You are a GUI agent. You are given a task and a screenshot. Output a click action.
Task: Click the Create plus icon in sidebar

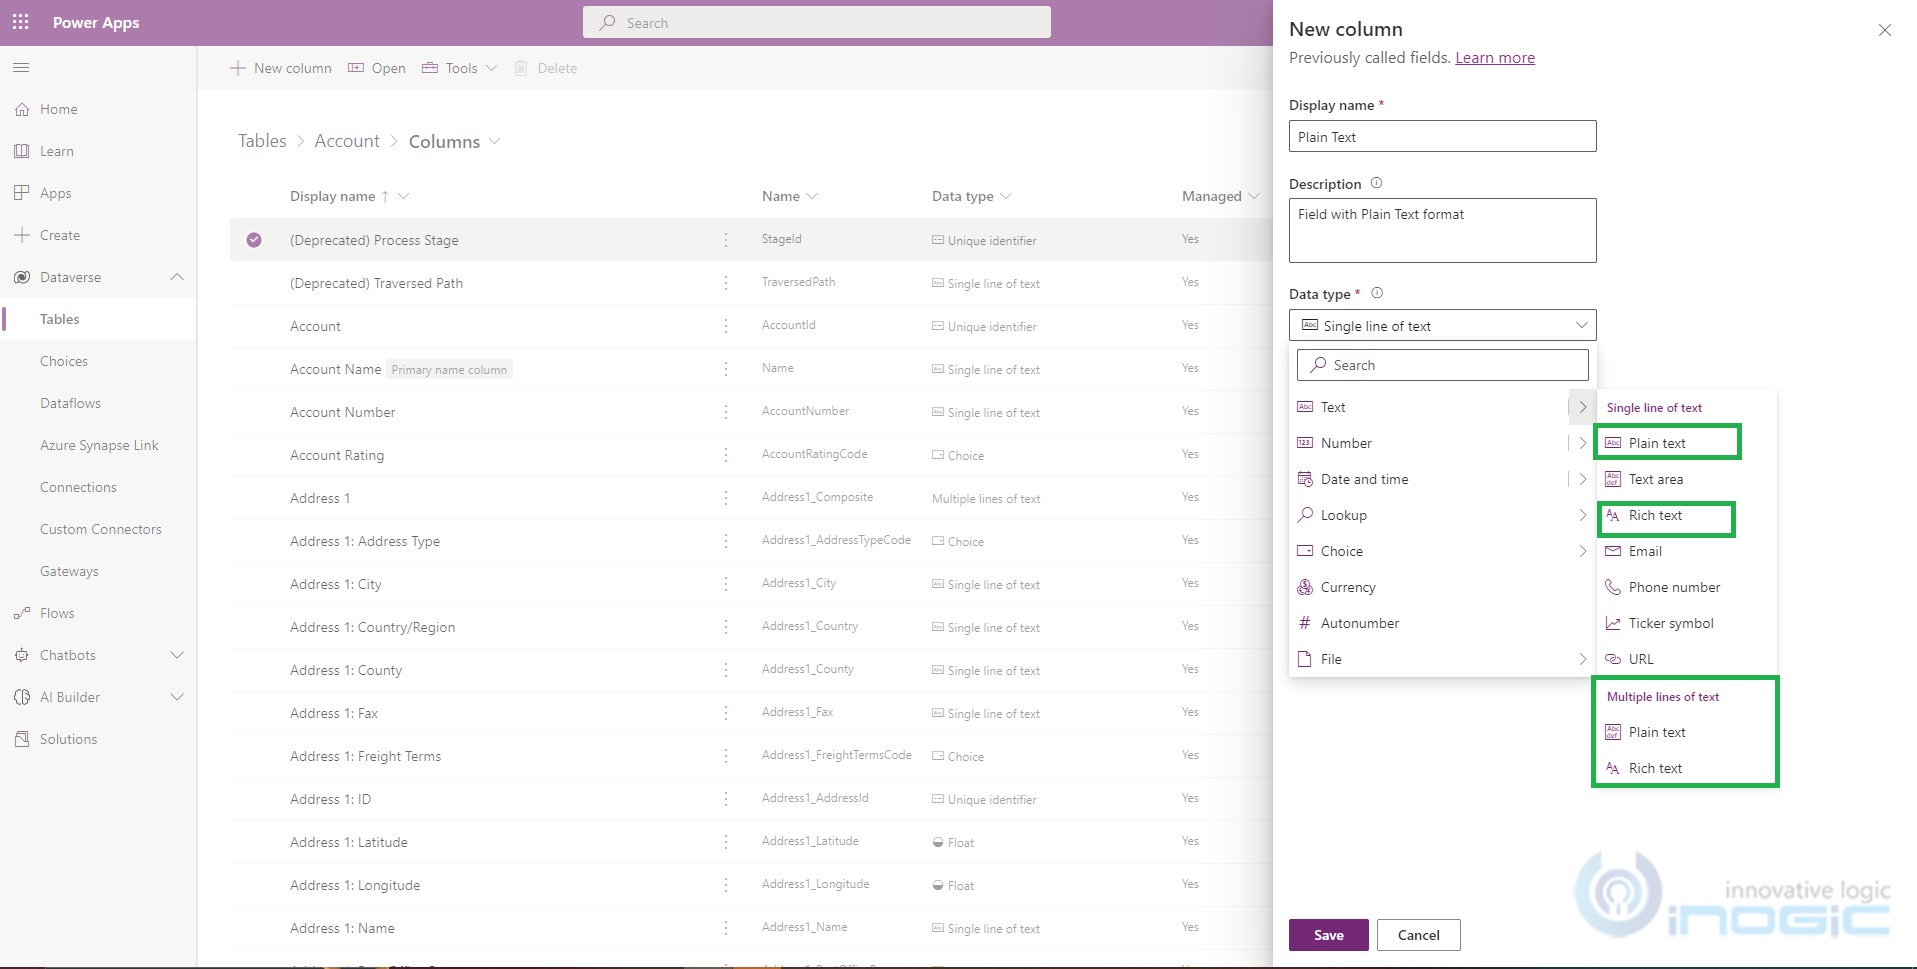pyautogui.click(x=22, y=235)
